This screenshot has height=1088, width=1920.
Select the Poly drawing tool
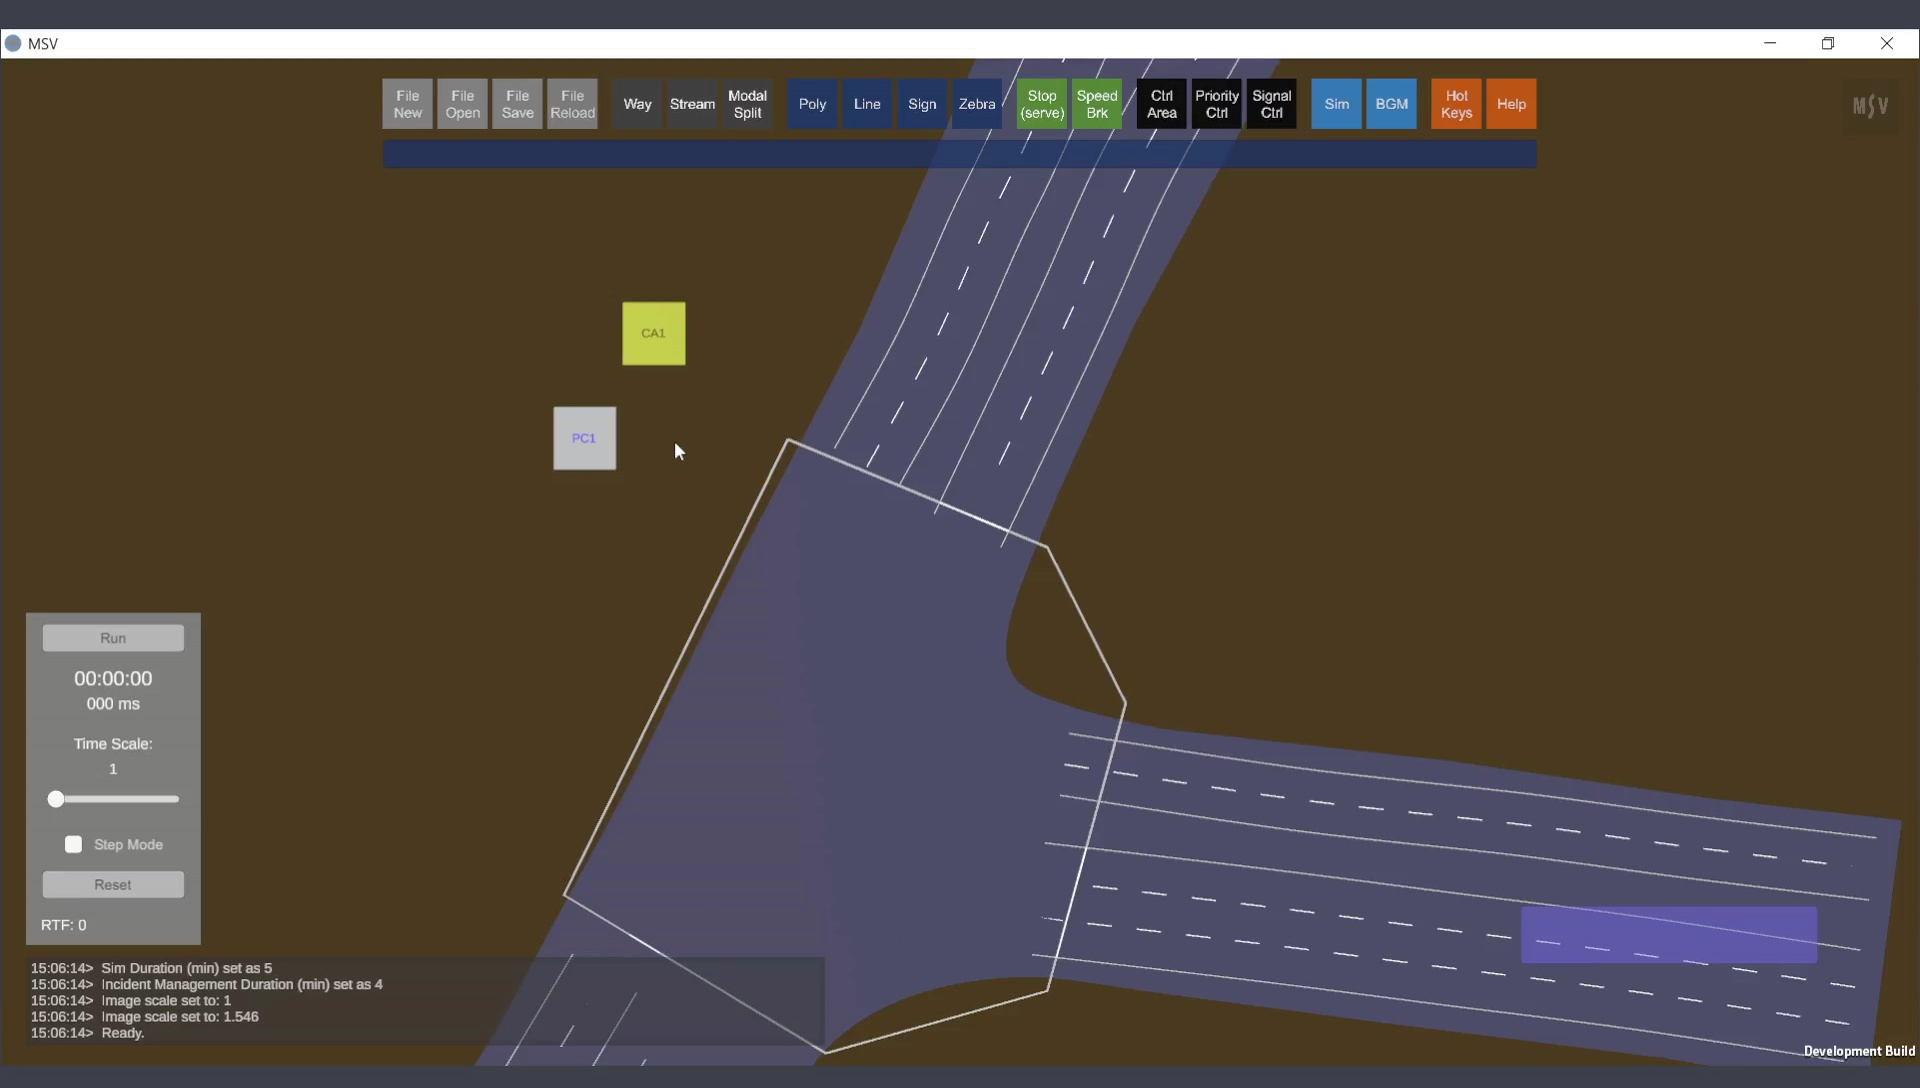tap(812, 104)
